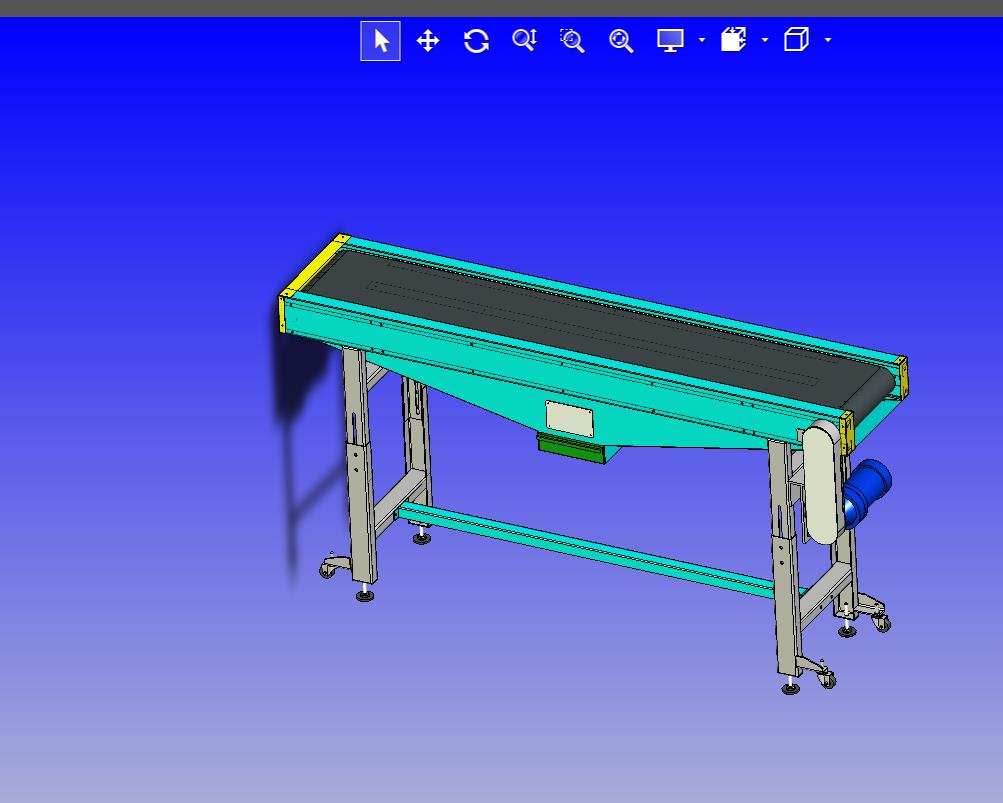Activate the Select arrow tool
Viewport: 1003px width, 803px height.
tap(381, 41)
